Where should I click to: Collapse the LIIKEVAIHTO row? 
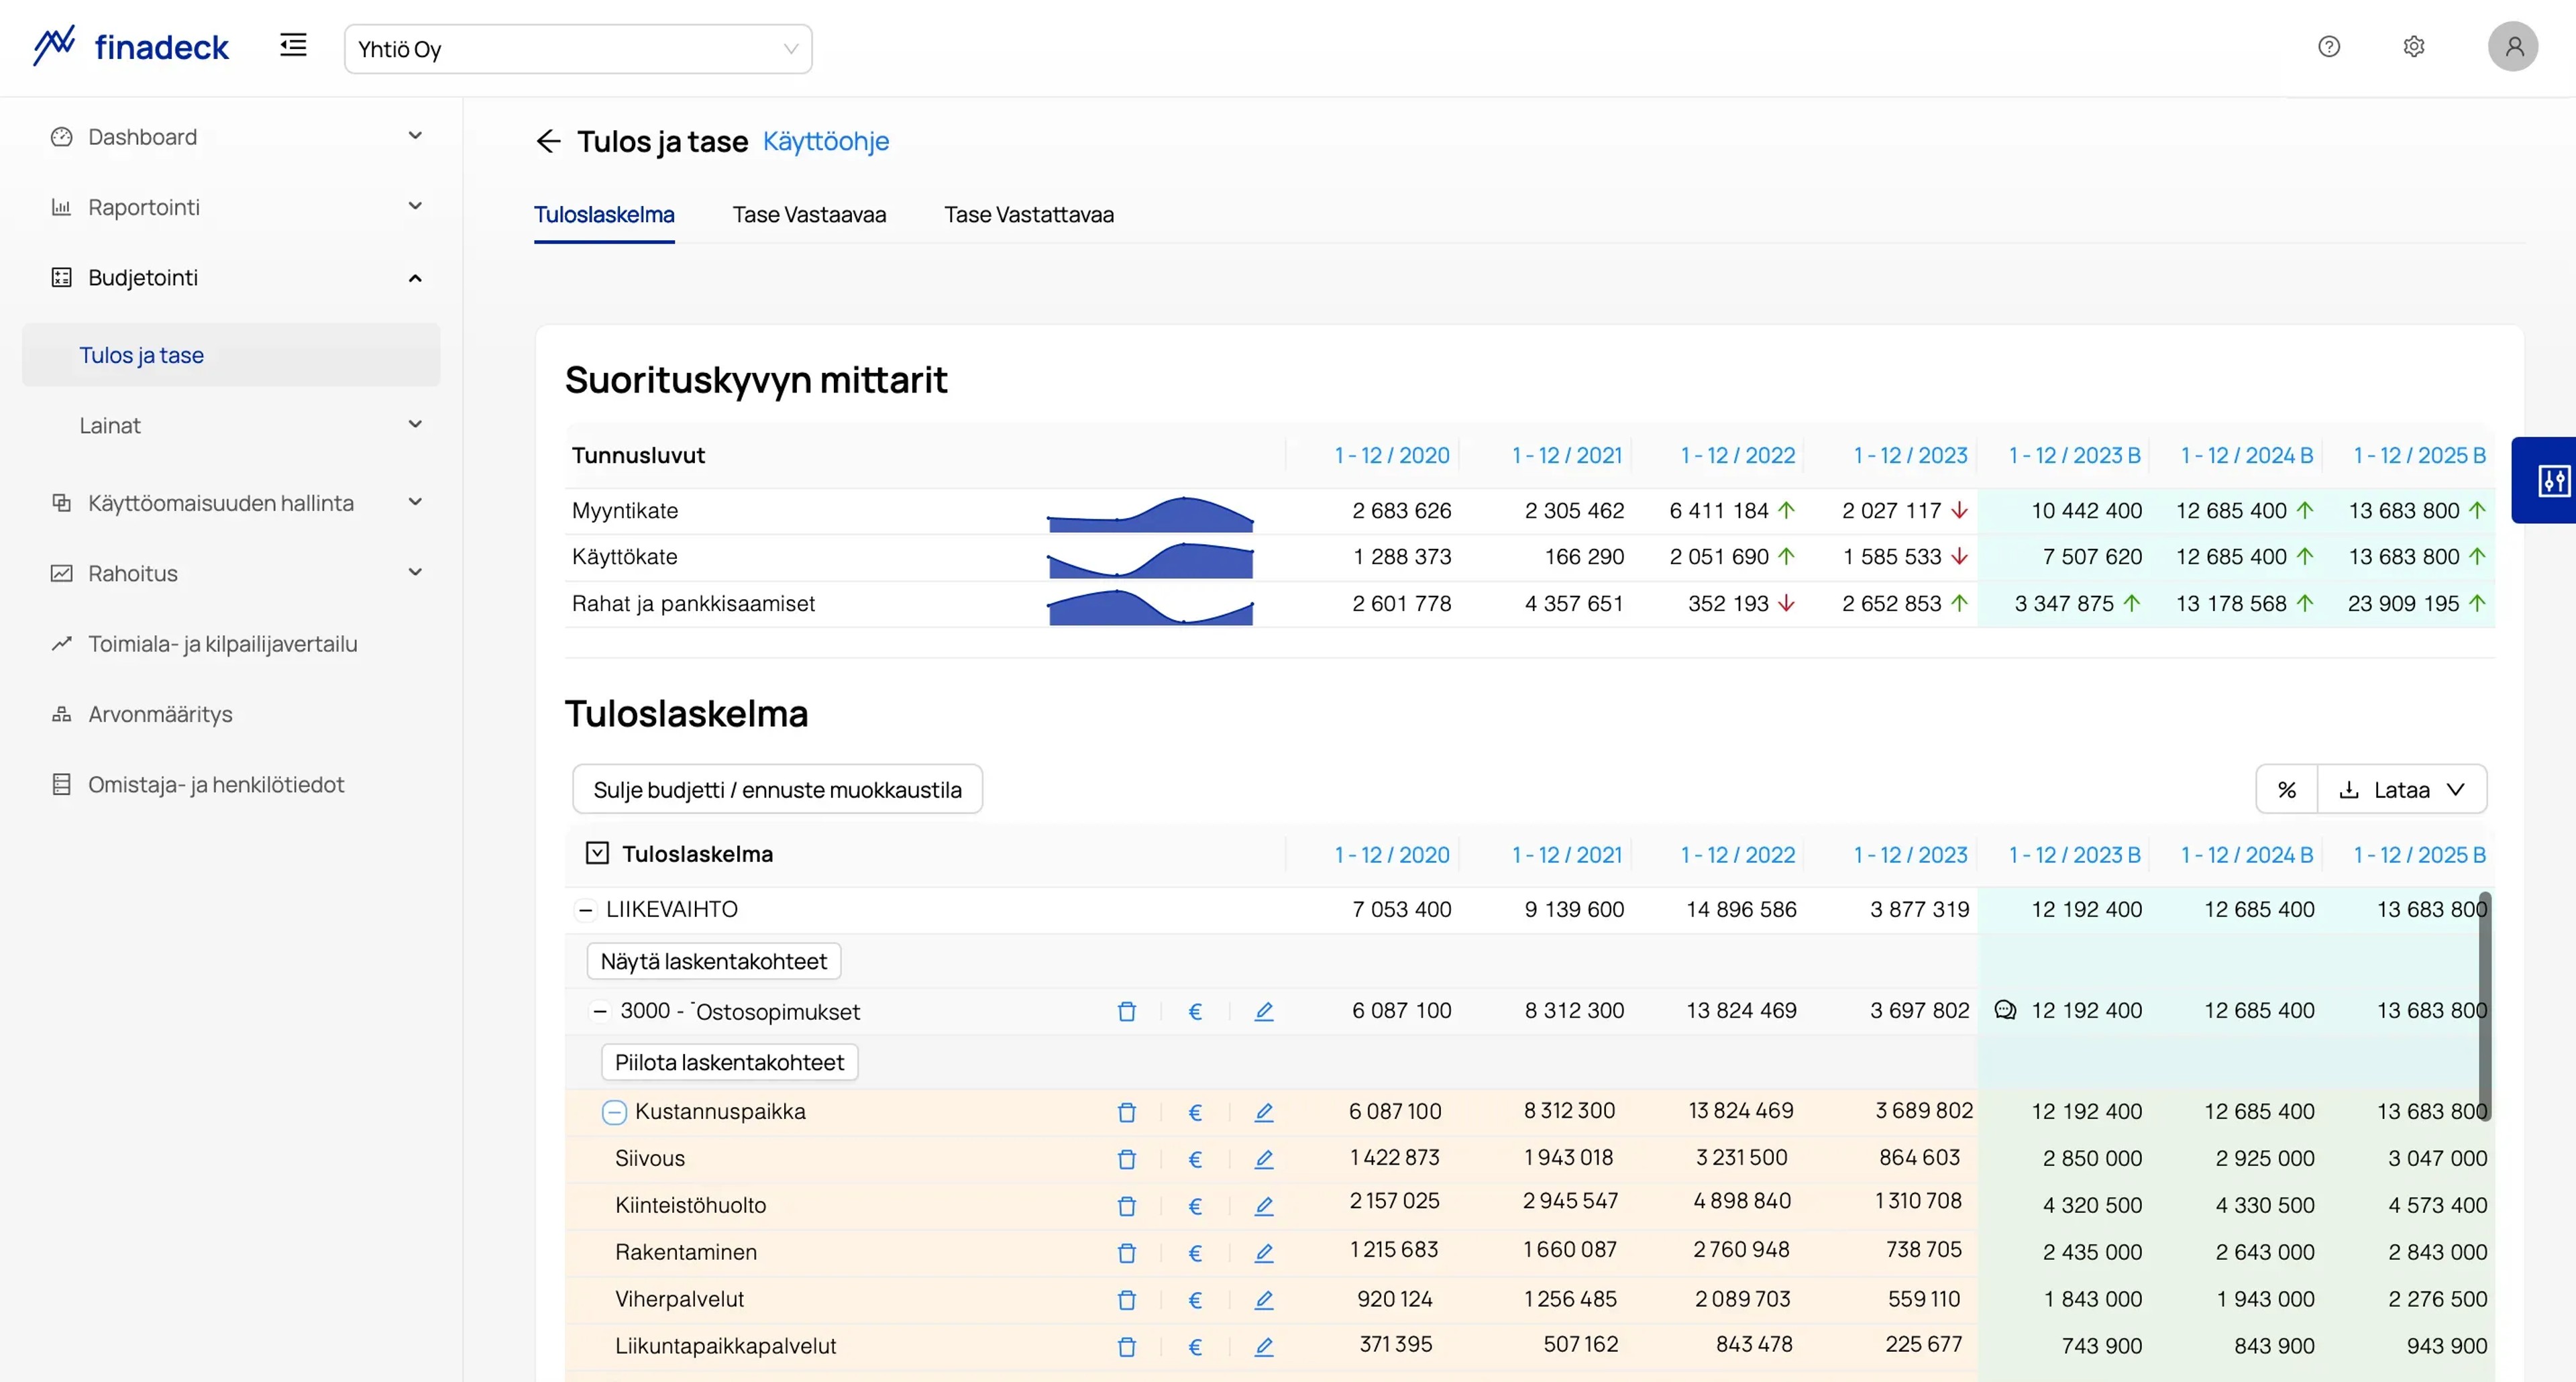pyautogui.click(x=585, y=910)
